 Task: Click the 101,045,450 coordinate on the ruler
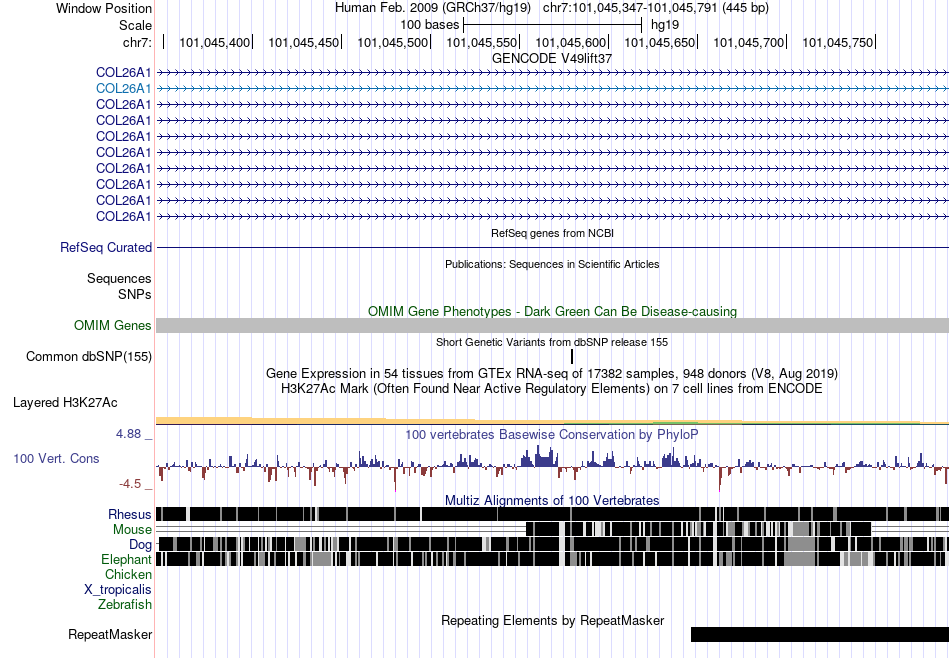pos(304,42)
